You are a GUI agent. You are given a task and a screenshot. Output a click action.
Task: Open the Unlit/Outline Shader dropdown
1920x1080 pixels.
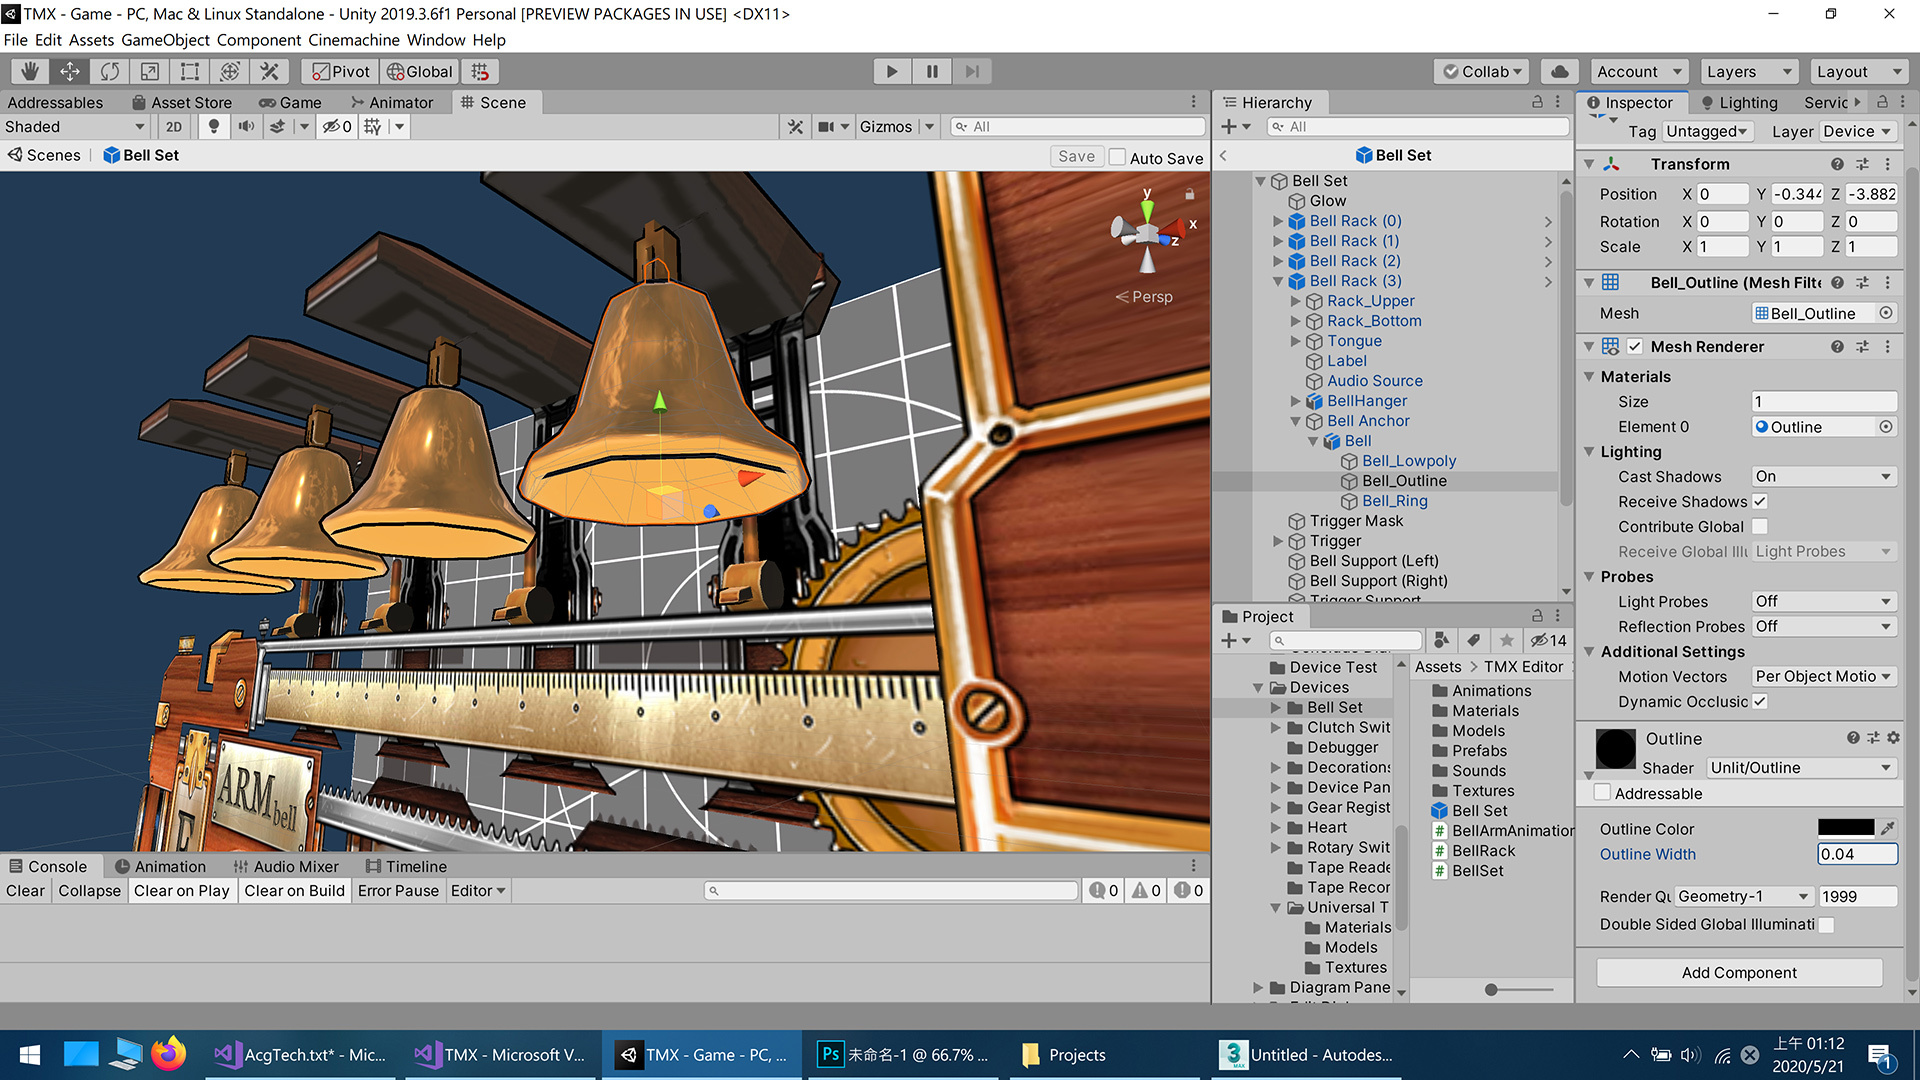[1800, 767]
